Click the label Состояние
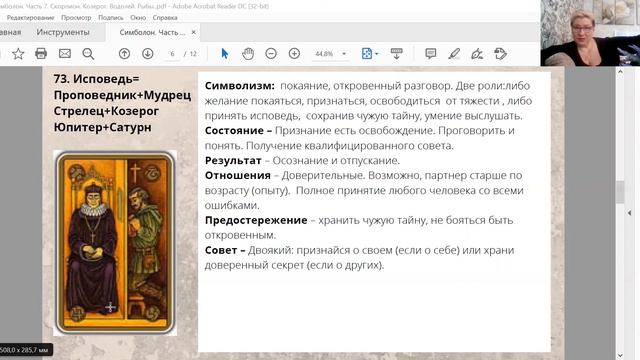Screen dimensions: 640x360 (x=234, y=131)
